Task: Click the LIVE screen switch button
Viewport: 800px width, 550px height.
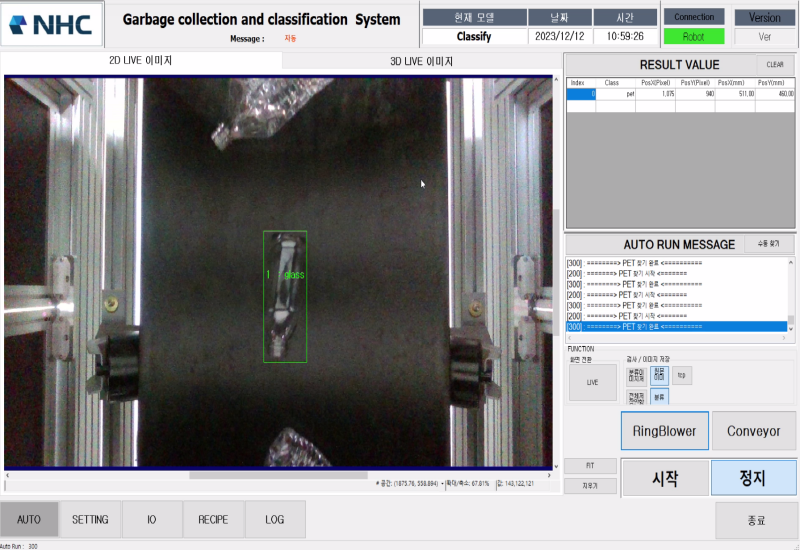Action: click(592, 382)
